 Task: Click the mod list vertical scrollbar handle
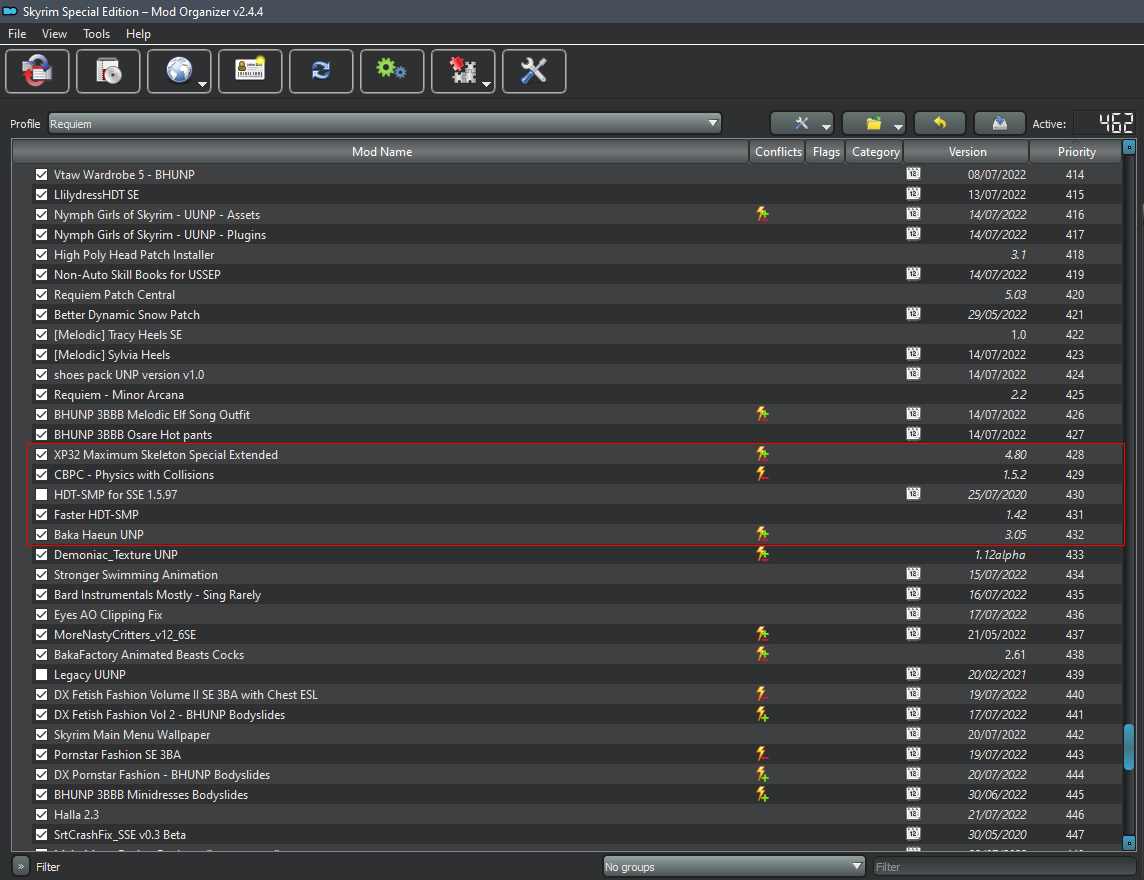[1129, 747]
